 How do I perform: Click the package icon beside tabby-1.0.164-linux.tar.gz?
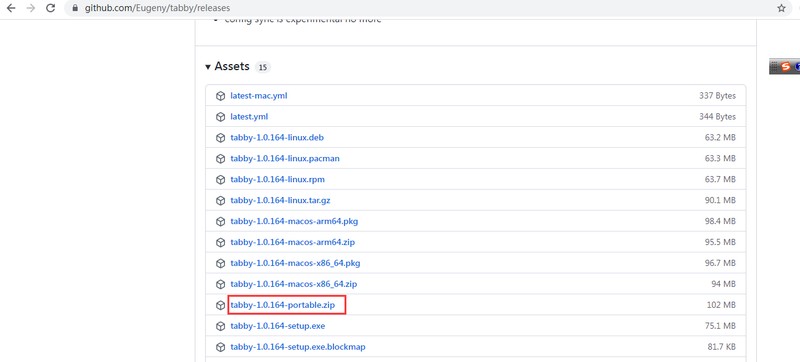point(220,200)
